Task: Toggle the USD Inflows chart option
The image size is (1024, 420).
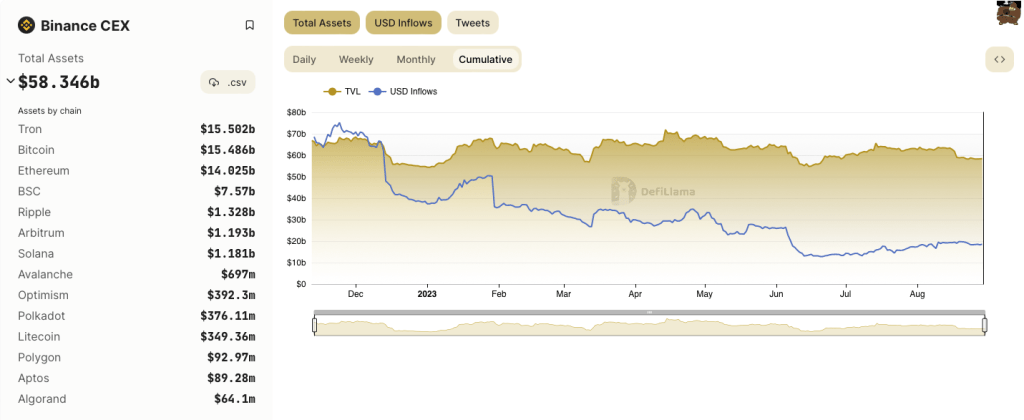Action: click(x=402, y=22)
